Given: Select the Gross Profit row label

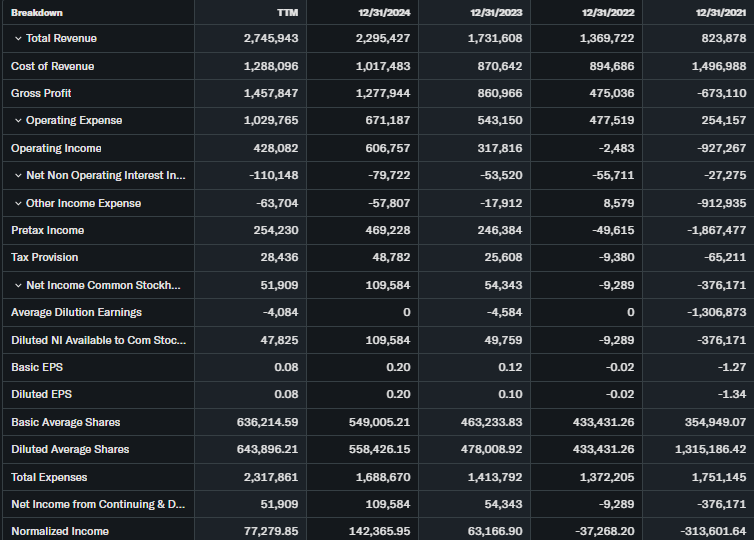Looking at the screenshot, I should click(x=43, y=93).
